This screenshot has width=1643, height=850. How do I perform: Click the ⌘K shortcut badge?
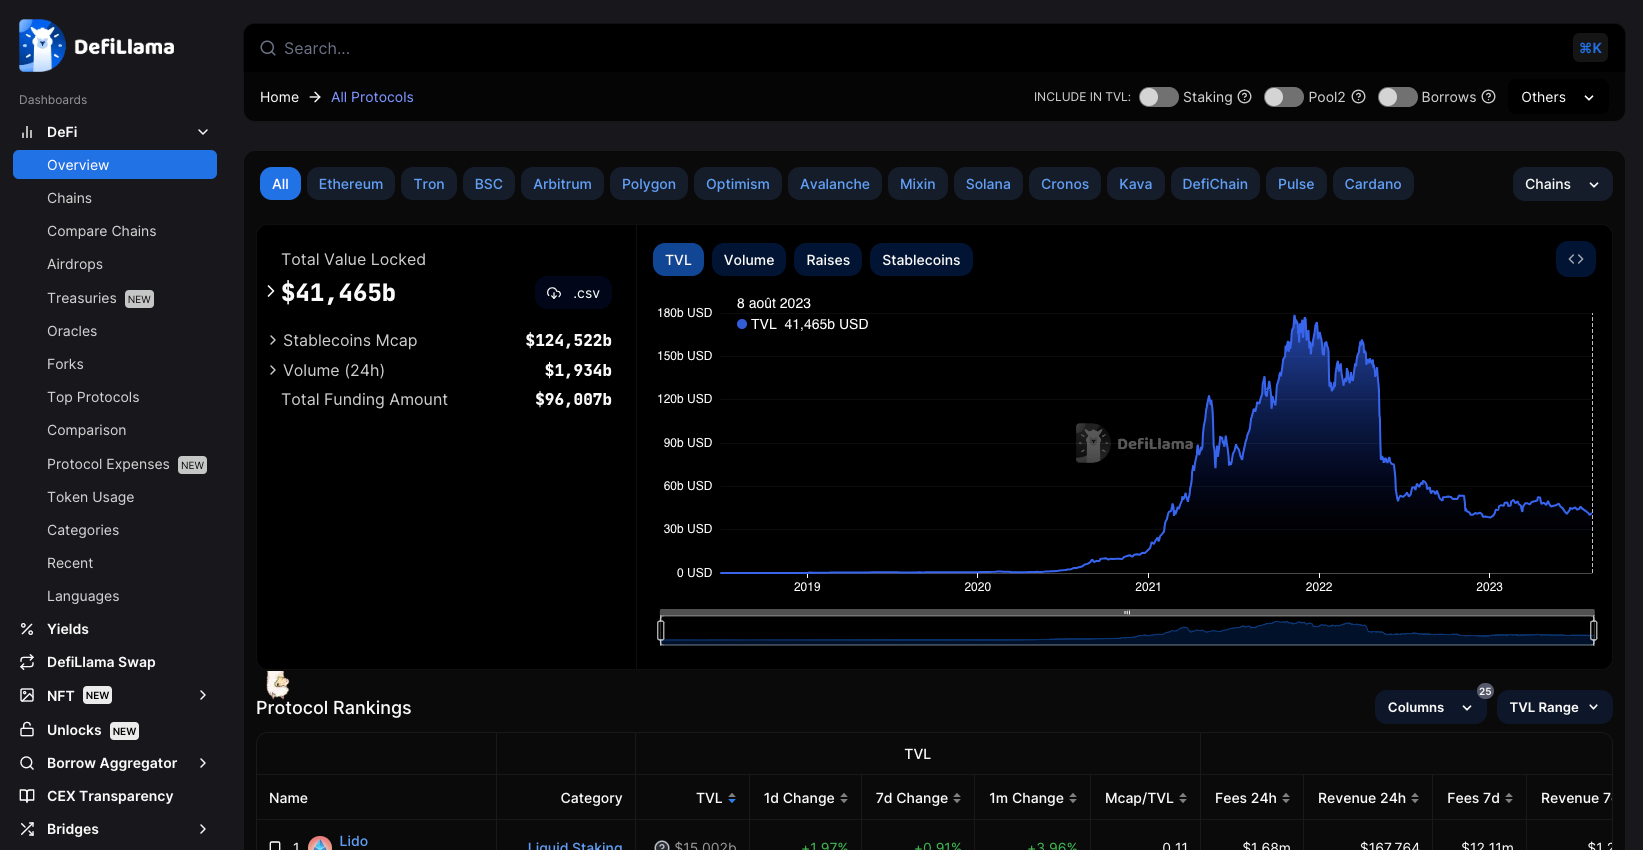[1590, 48]
